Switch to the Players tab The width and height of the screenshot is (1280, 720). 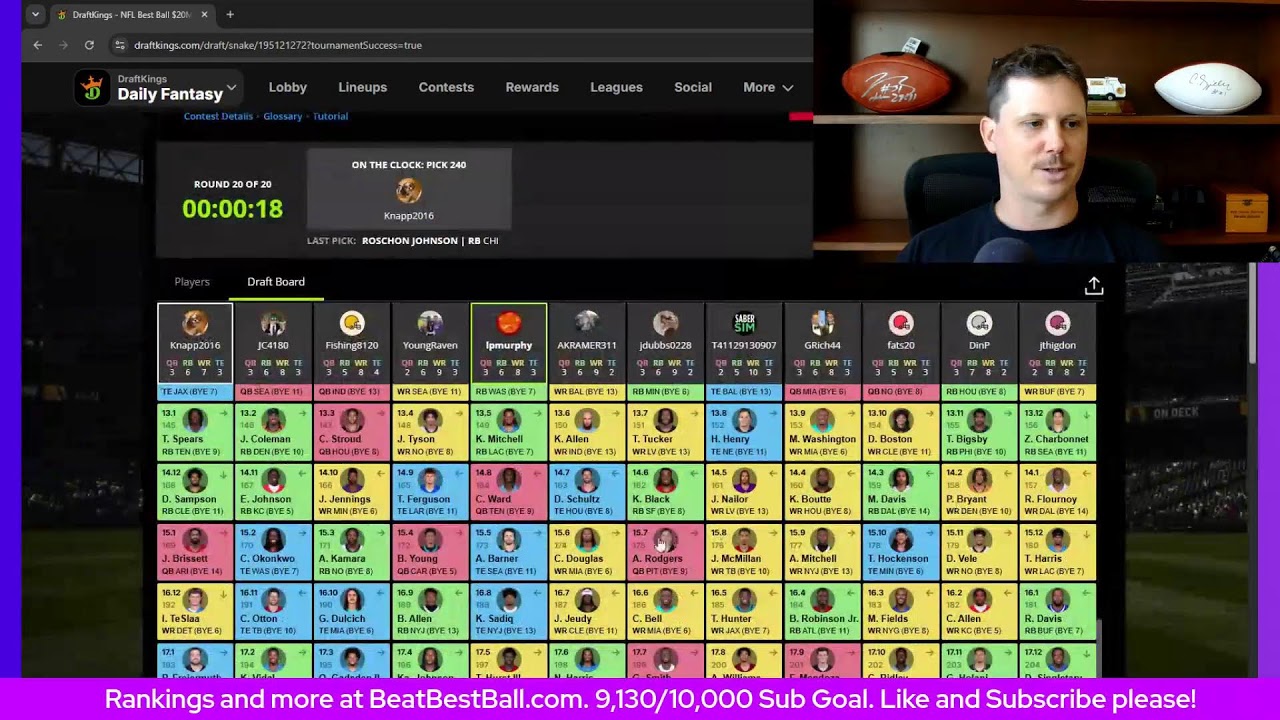[x=192, y=282]
